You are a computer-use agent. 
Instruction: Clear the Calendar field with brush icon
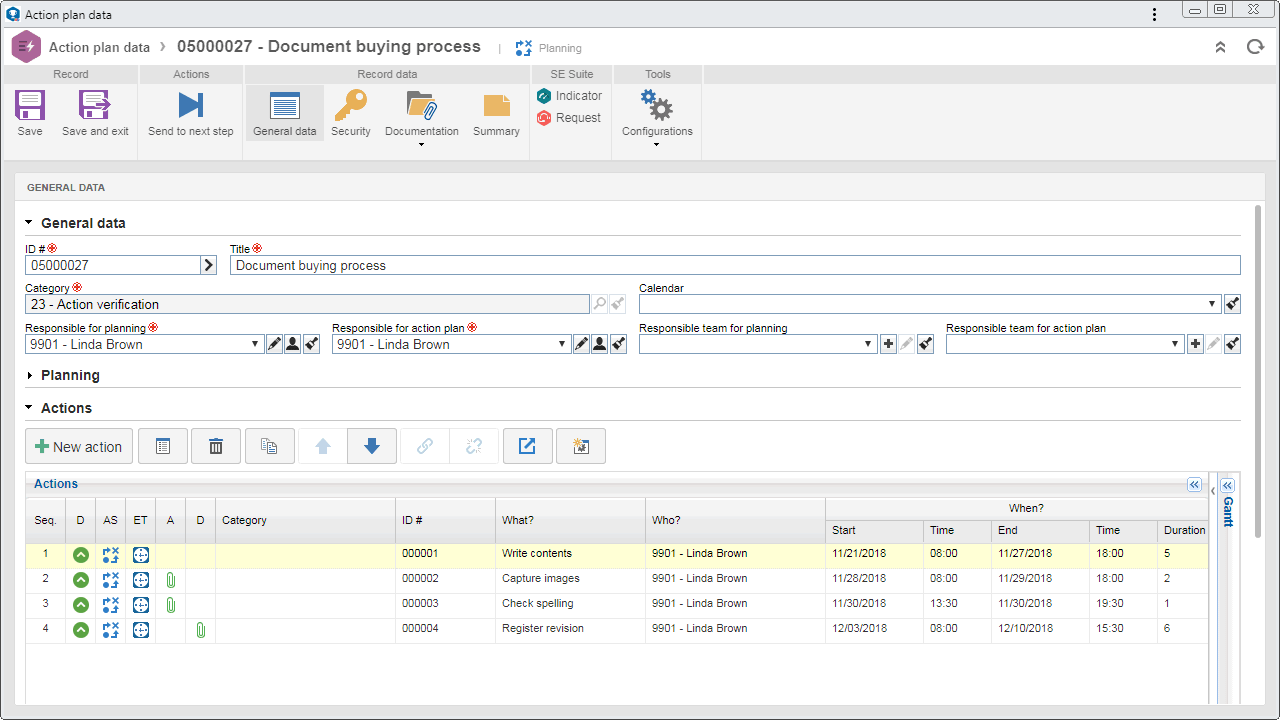(x=1233, y=304)
